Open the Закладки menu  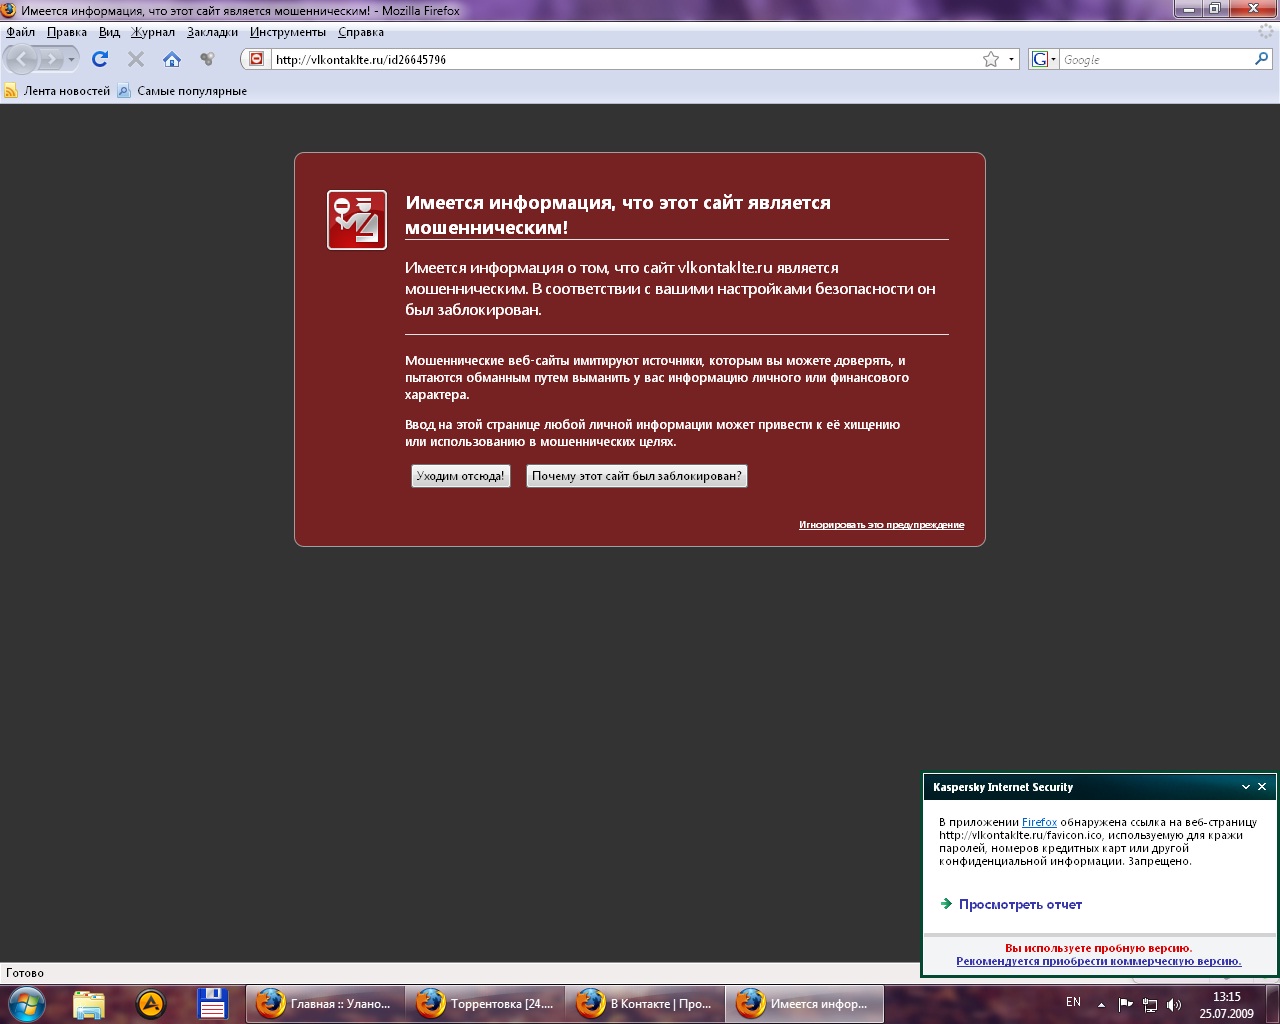[x=212, y=32]
